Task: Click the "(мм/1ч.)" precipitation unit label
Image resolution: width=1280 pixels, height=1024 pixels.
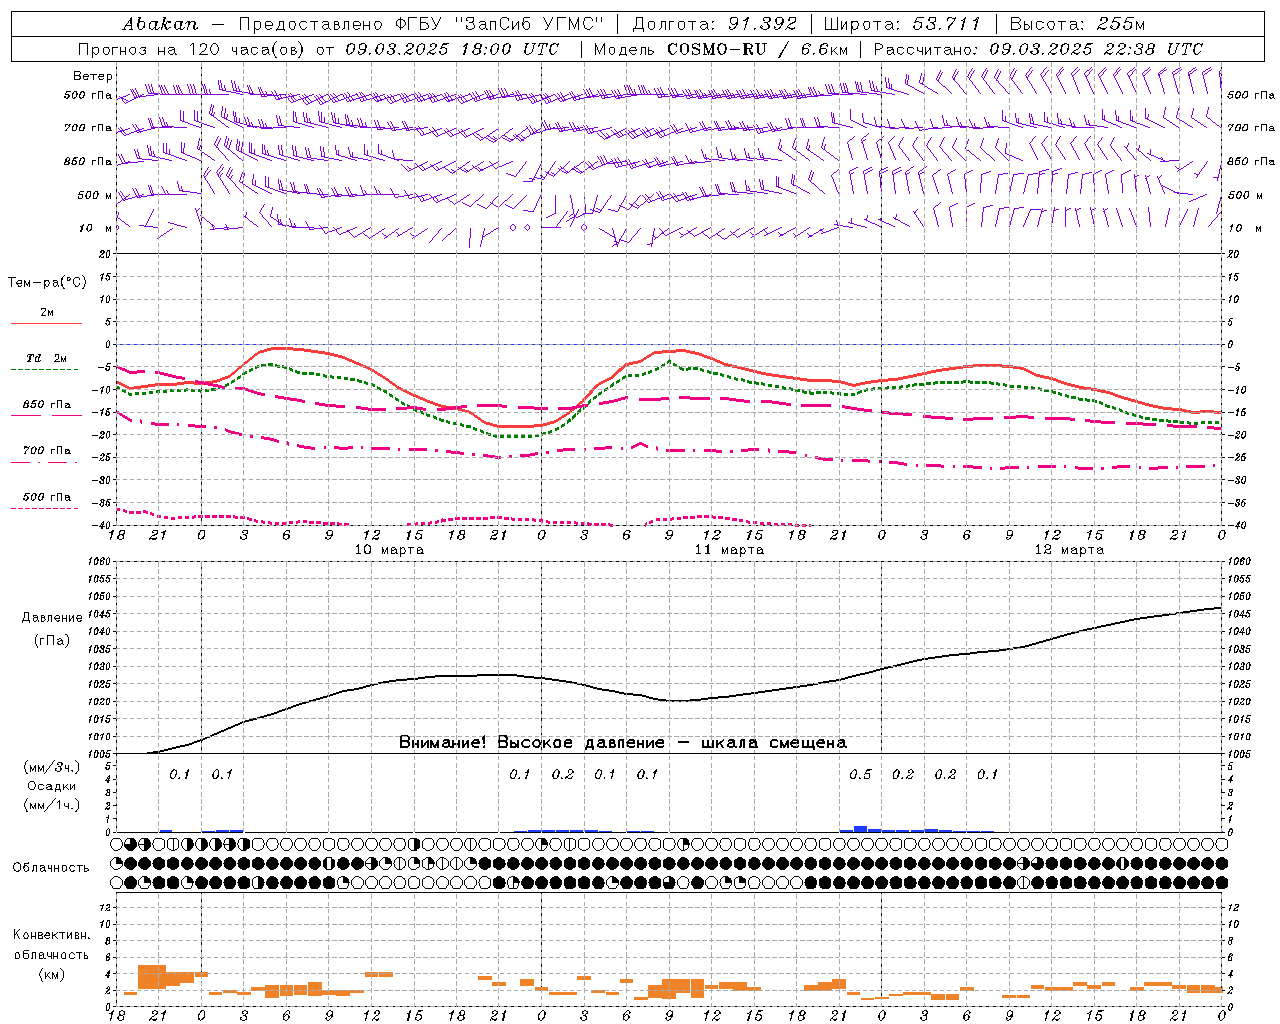Action: [52, 805]
